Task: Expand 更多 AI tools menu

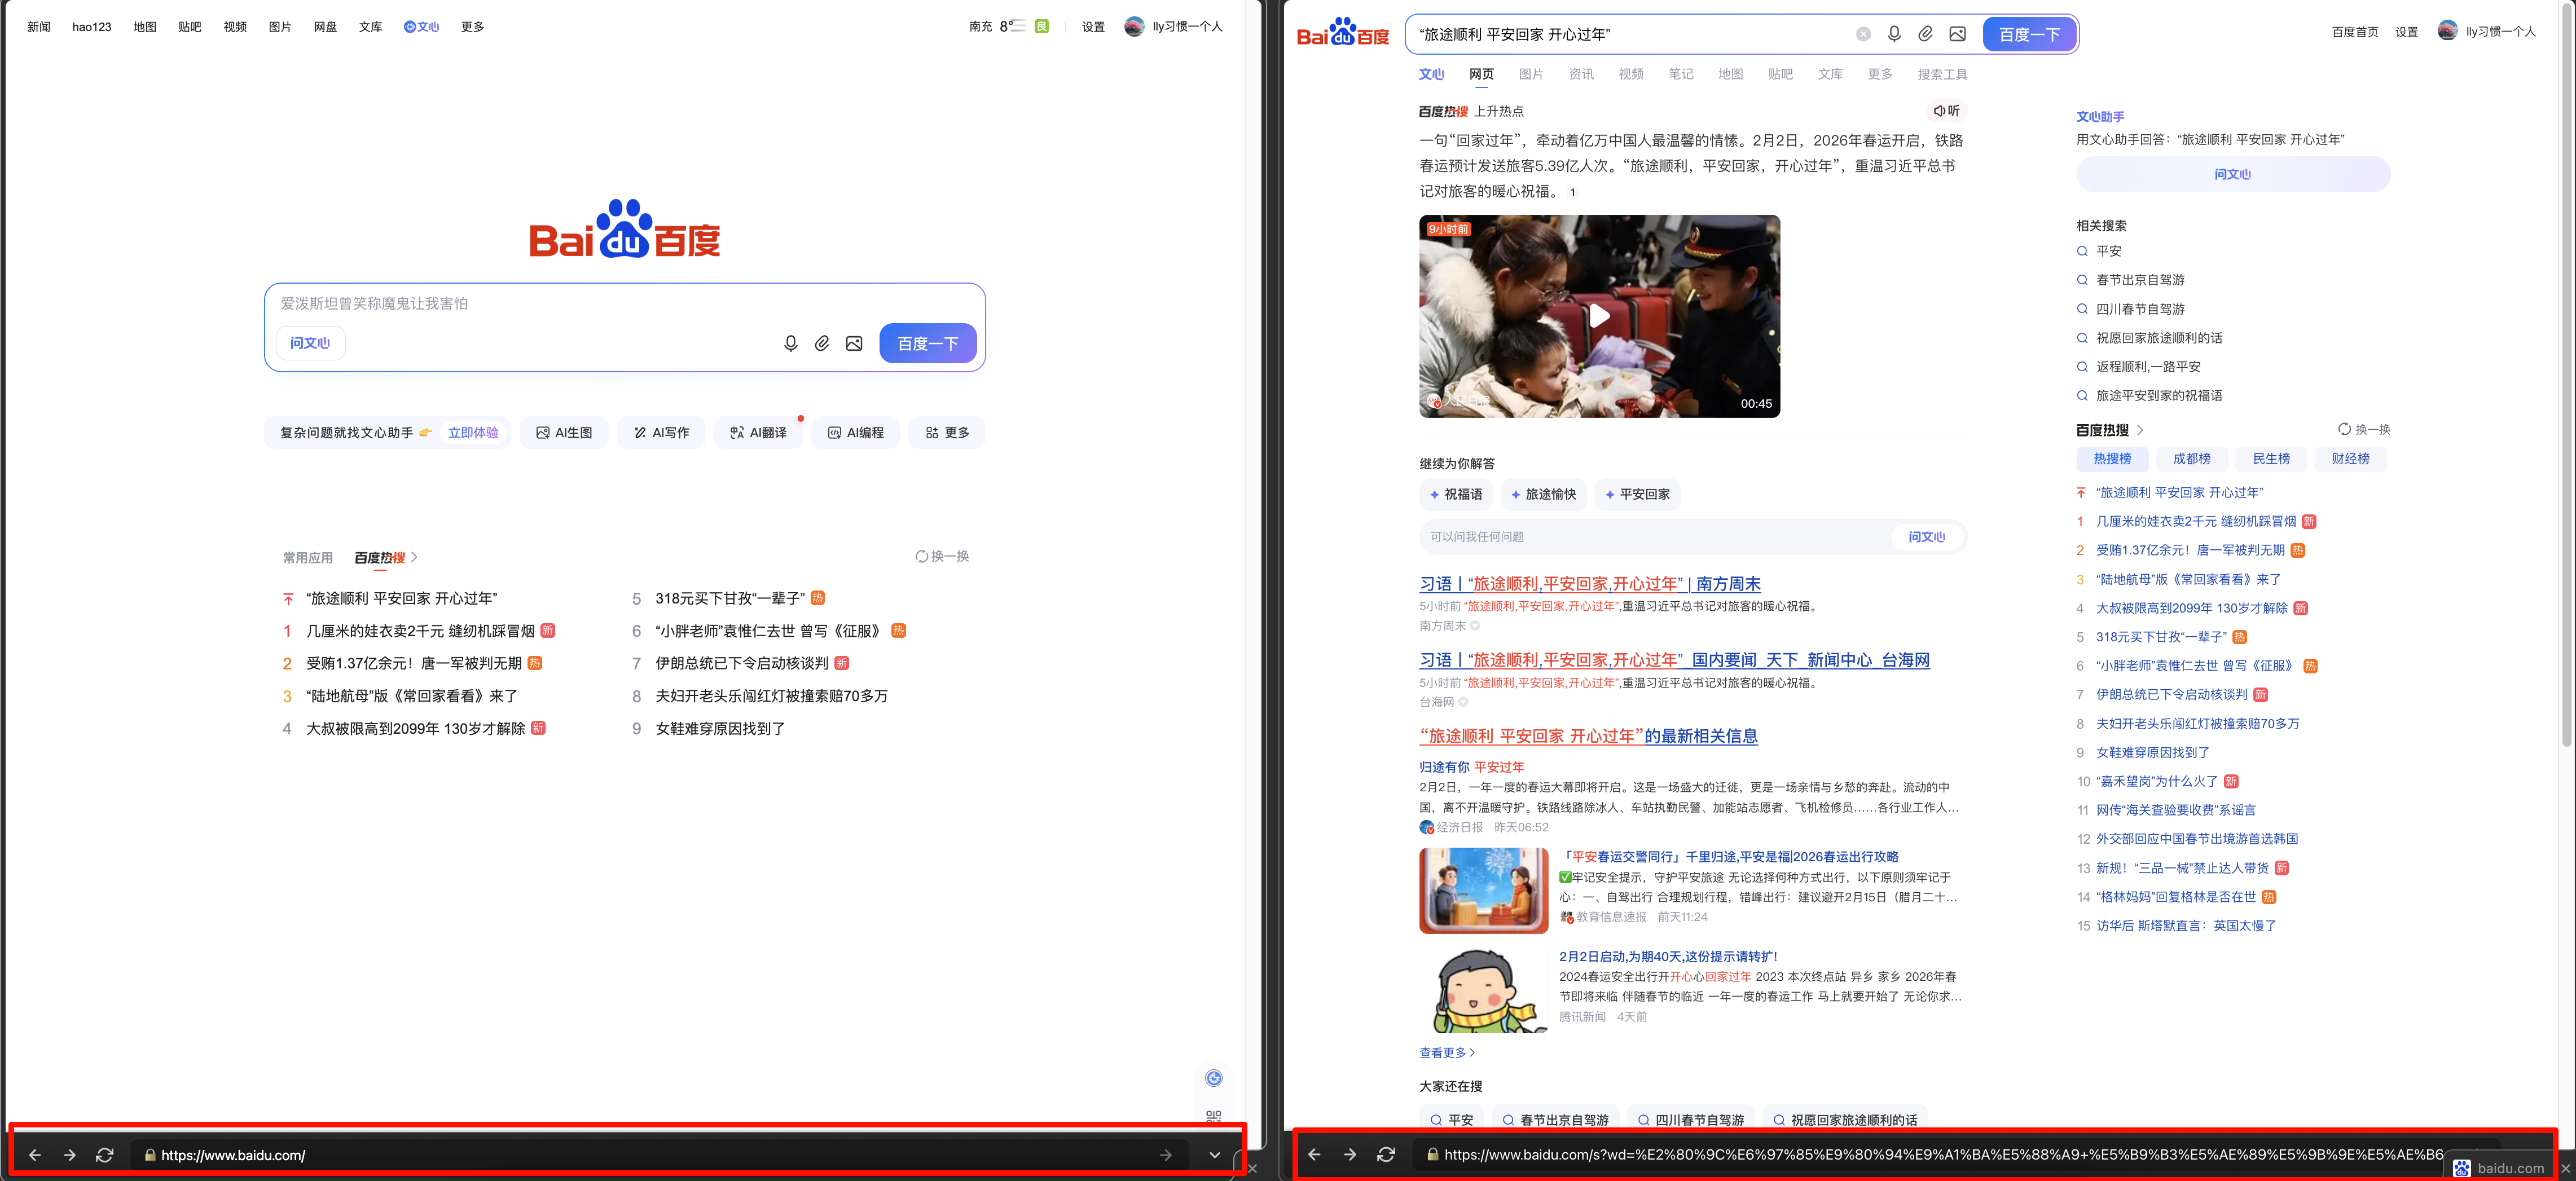Action: click(x=947, y=433)
